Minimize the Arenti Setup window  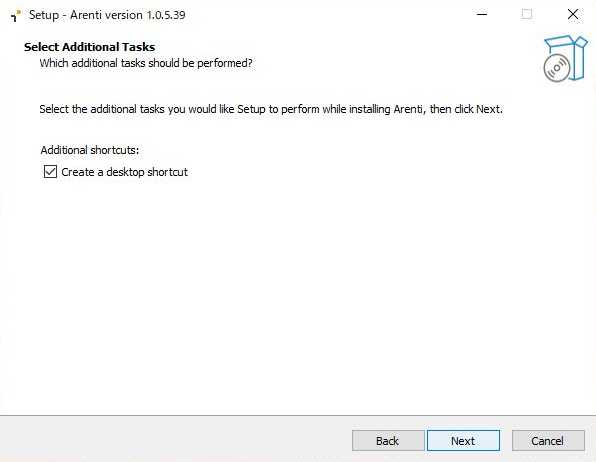[x=482, y=14]
